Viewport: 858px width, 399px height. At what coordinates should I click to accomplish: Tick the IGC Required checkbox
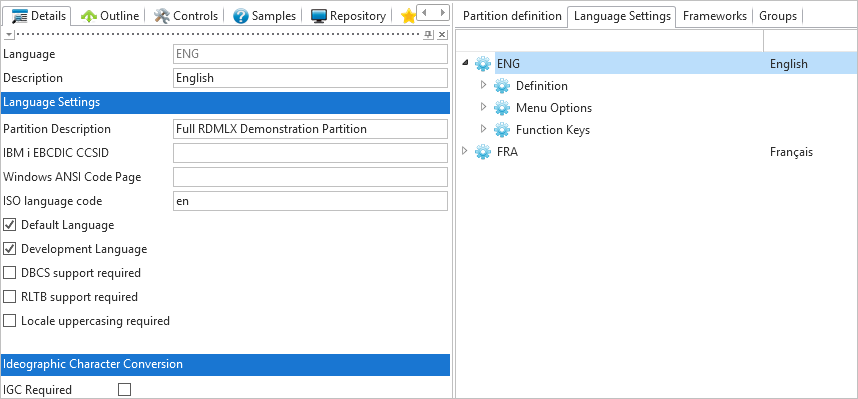(x=125, y=390)
